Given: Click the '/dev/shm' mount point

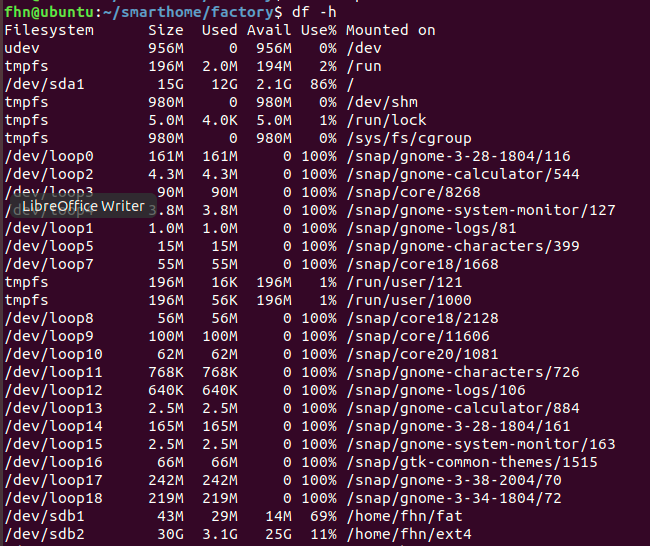Looking at the screenshot, I should (x=382, y=102).
